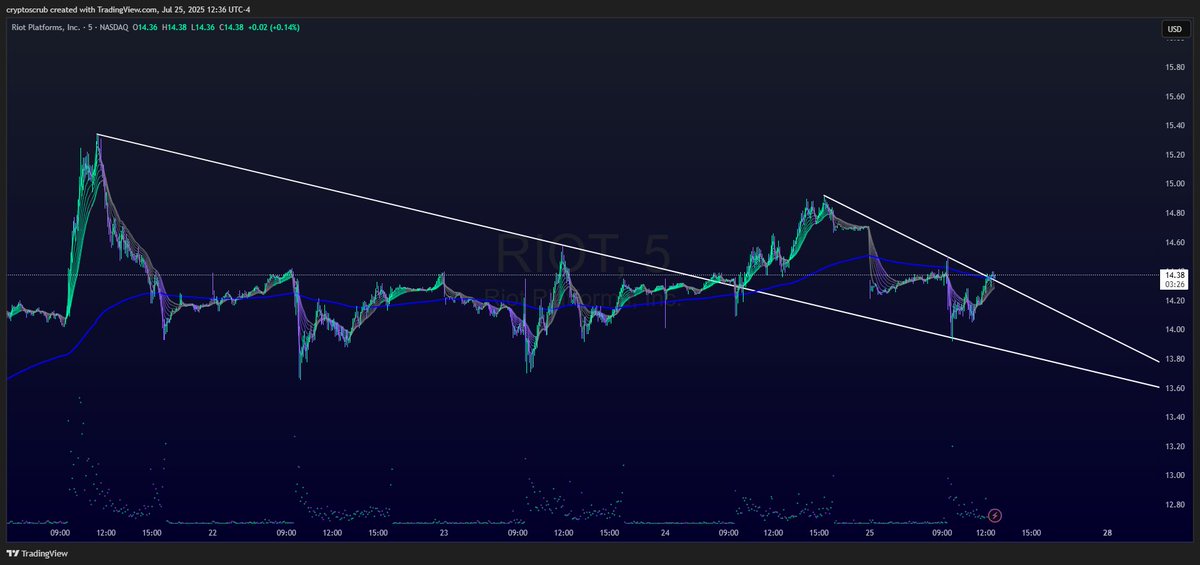
Task: Click the 14.60 price axis label
Action: click(x=1175, y=242)
